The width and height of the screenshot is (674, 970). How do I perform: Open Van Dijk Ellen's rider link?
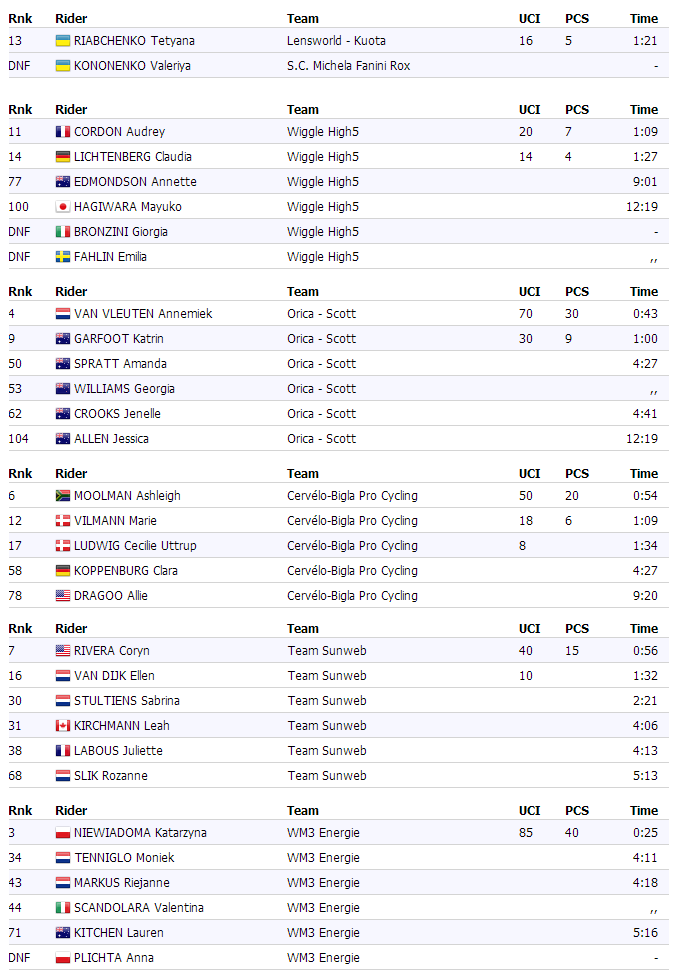[112, 676]
